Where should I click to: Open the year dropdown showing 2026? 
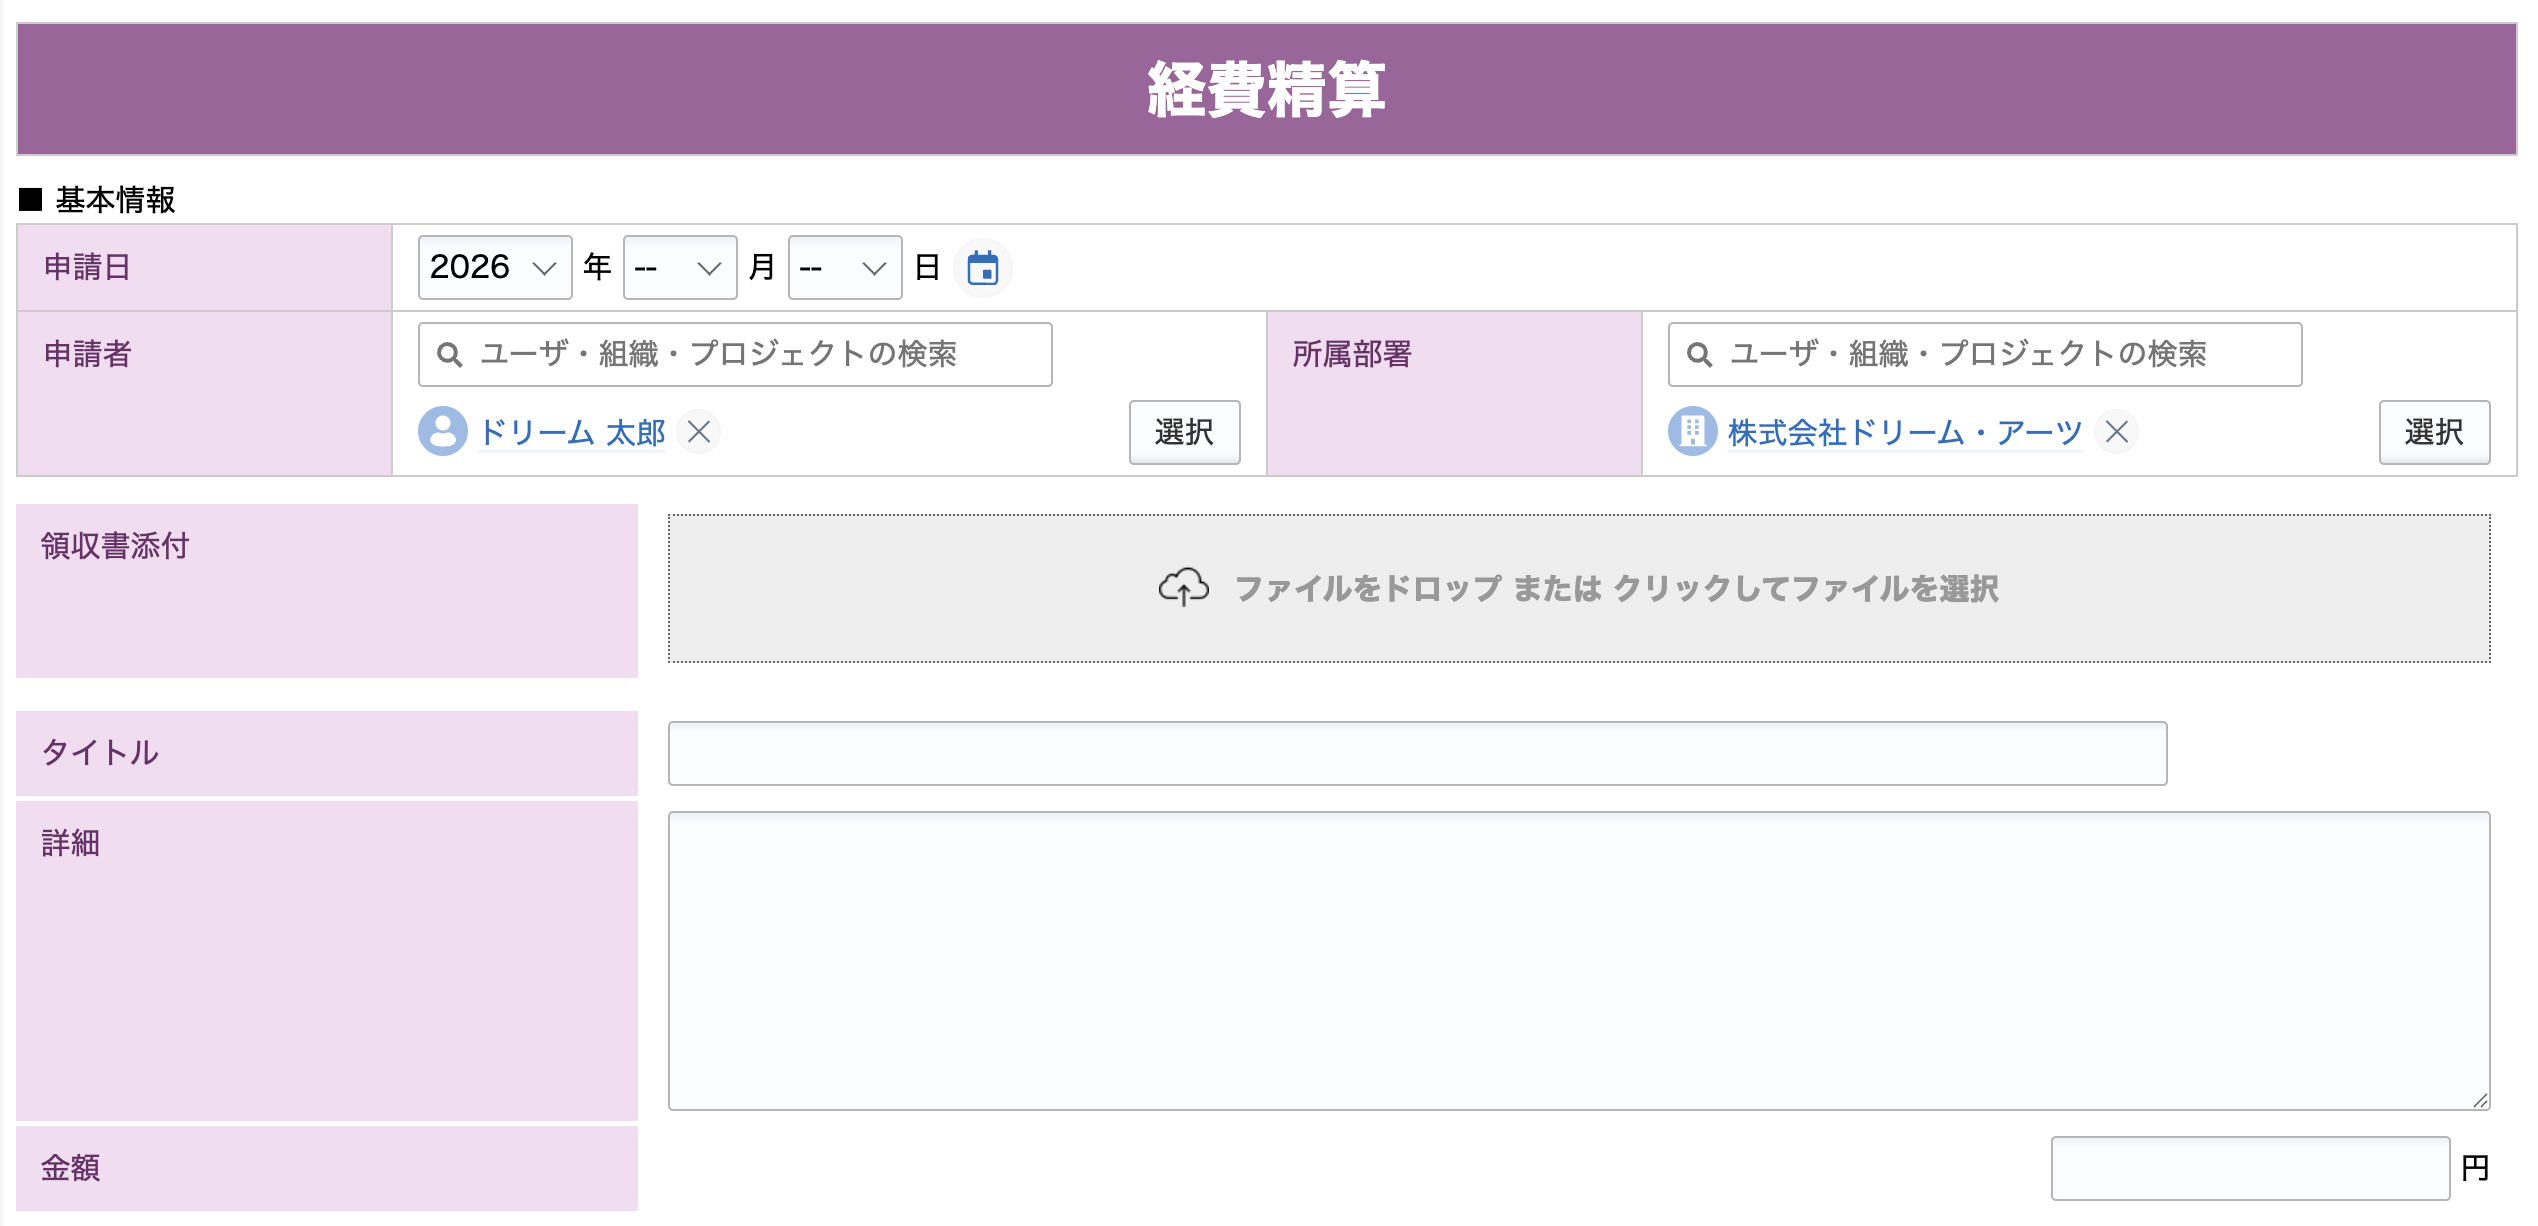coord(495,268)
